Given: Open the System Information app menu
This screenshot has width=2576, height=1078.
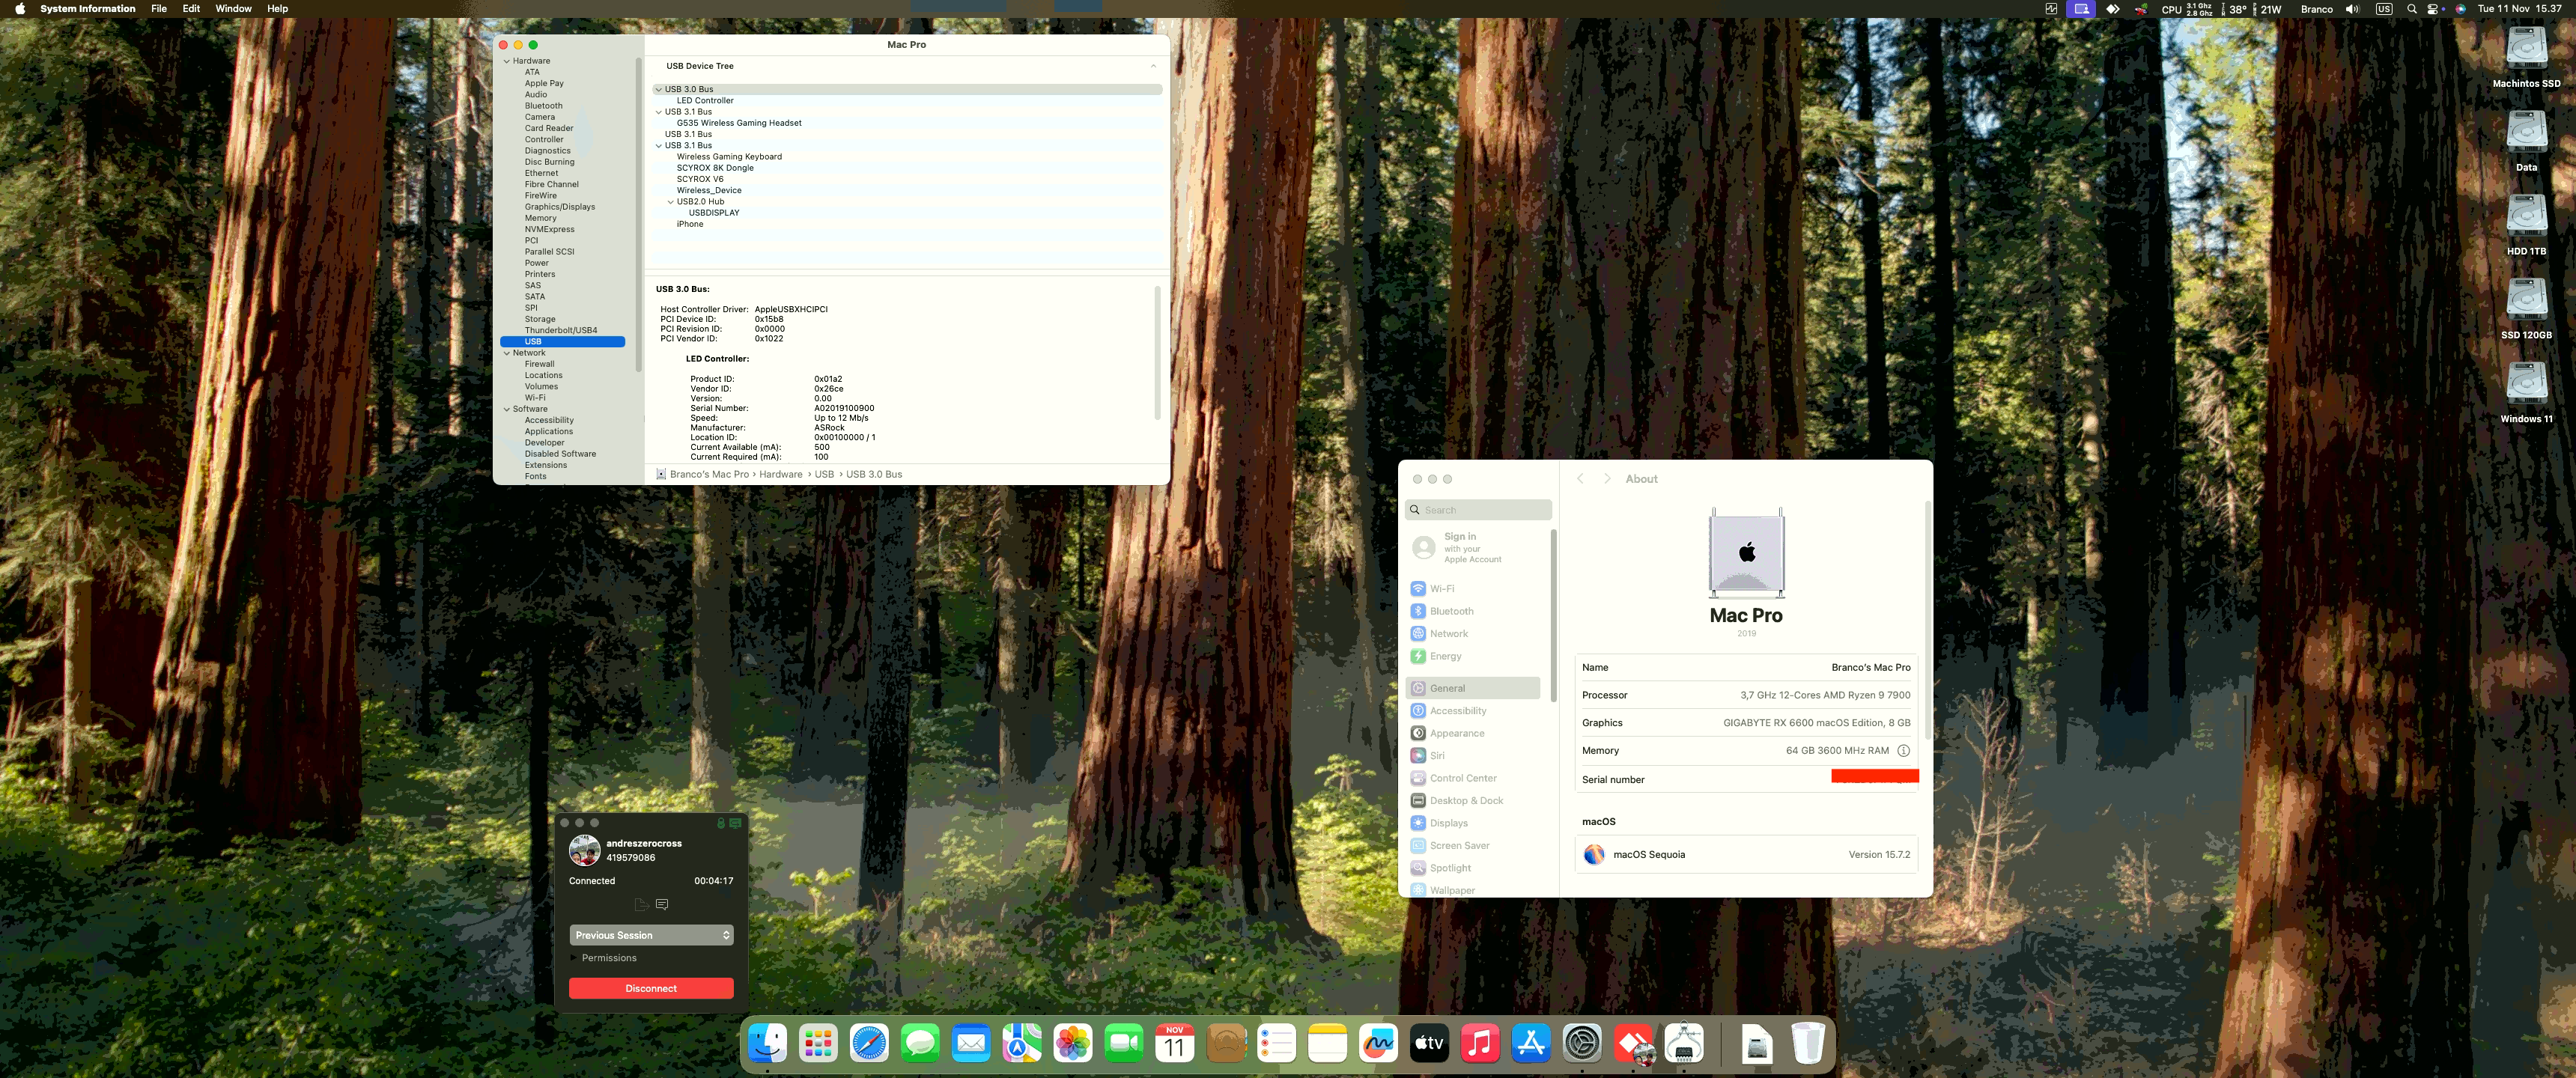Looking at the screenshot, I should tap(88, 9).
